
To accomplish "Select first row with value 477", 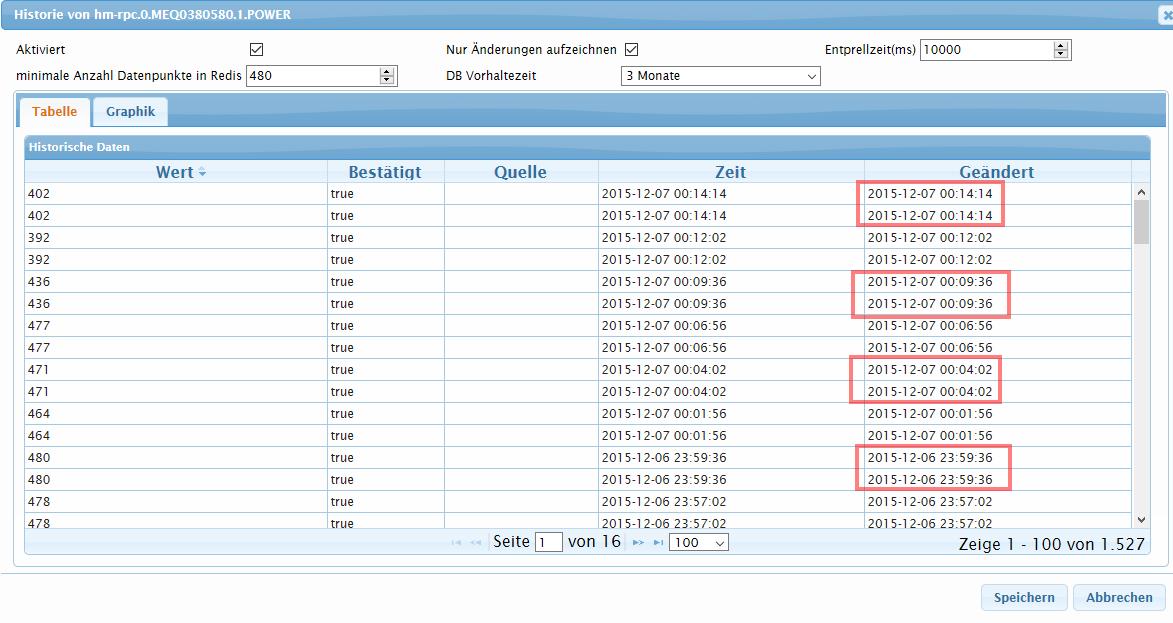I will coord(578,326).
